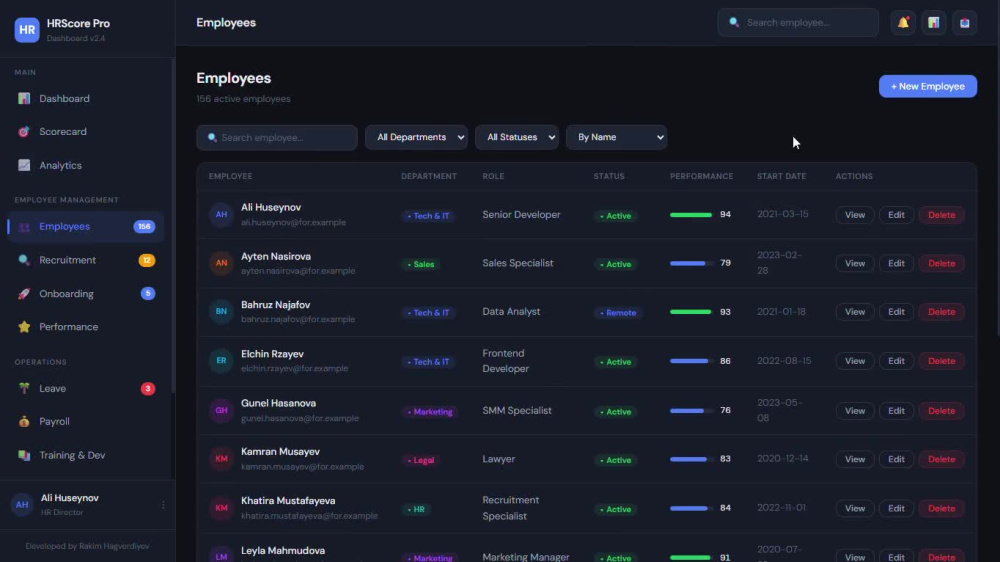This screenshot has width=1000, height=562.
Task: Click the ali.huseynov@for.example email
Action: pos(293,223)
